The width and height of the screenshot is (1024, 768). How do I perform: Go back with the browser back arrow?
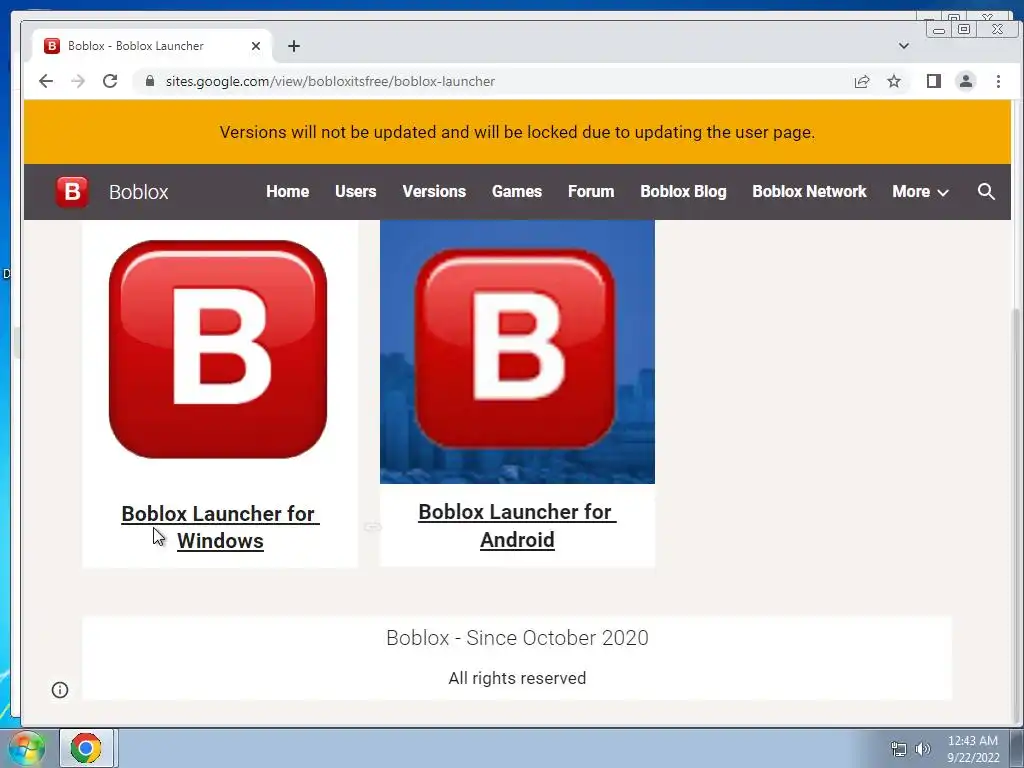tap(46, 81)
